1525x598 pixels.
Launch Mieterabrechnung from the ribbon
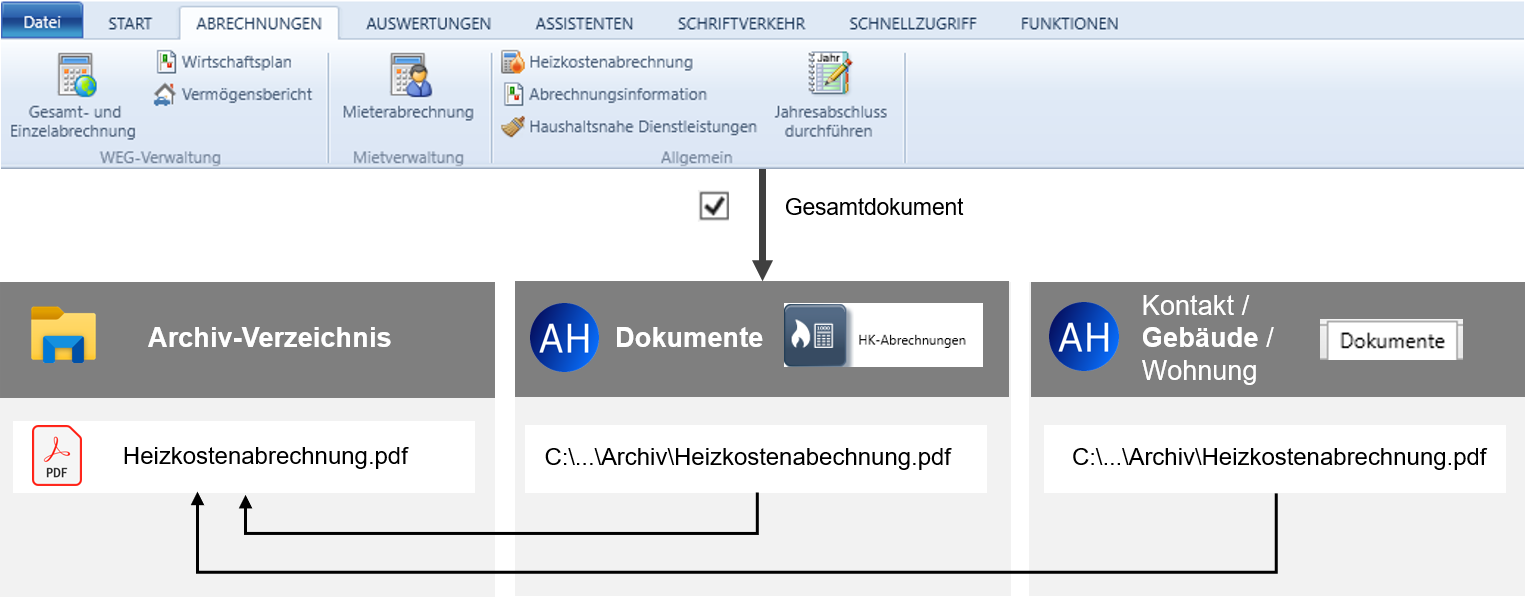pos(409,76)
